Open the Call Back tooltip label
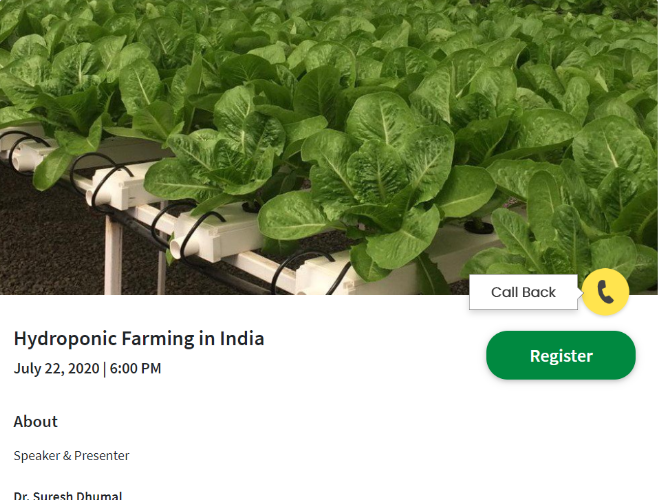 [x=523, y=292]
